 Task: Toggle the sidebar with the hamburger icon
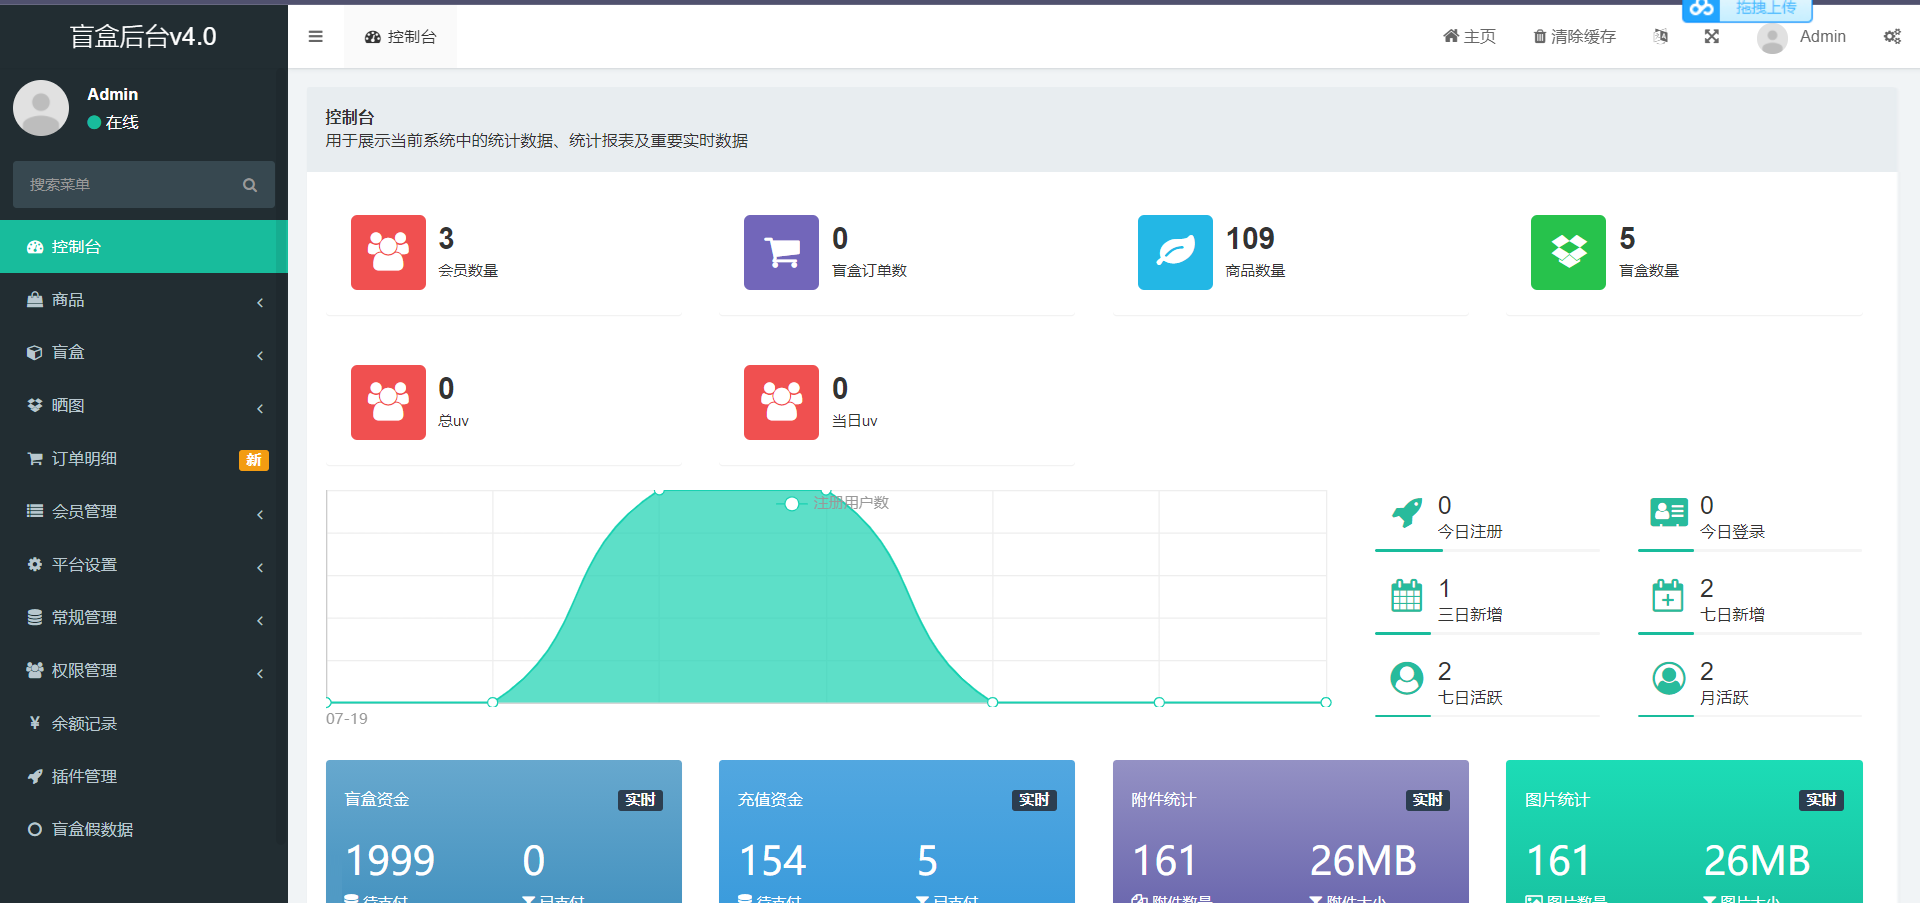(x=315, y=37)
